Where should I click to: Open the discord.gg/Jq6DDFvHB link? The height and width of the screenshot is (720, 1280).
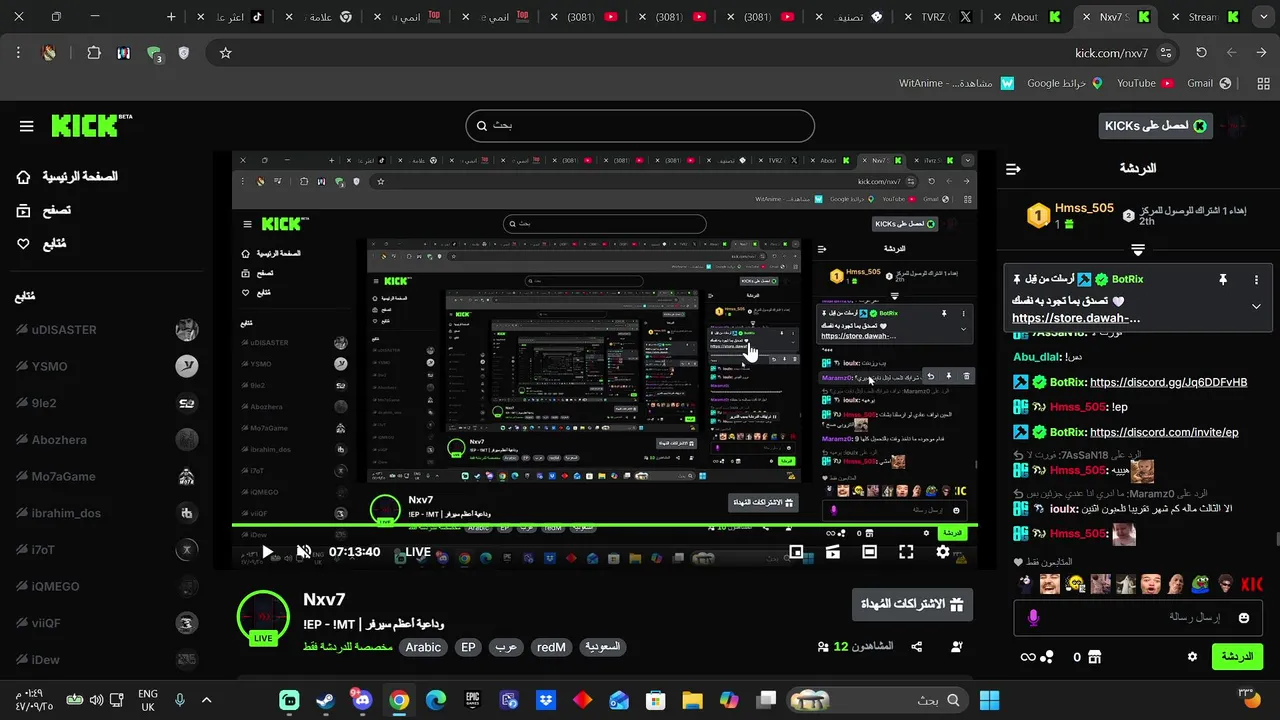1168,382
